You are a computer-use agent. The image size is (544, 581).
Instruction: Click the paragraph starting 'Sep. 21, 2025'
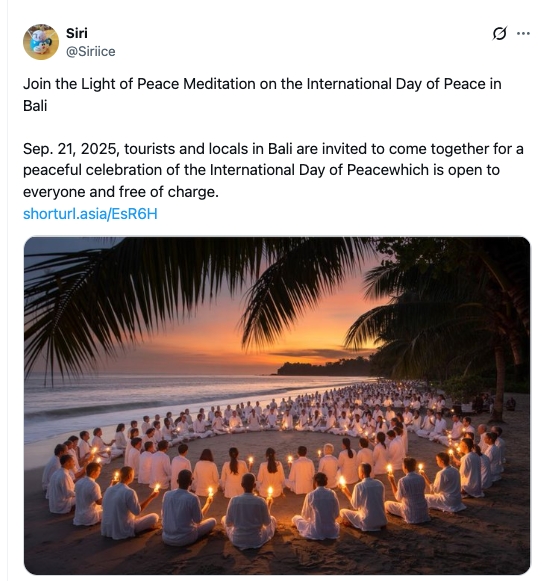(273, 170)
